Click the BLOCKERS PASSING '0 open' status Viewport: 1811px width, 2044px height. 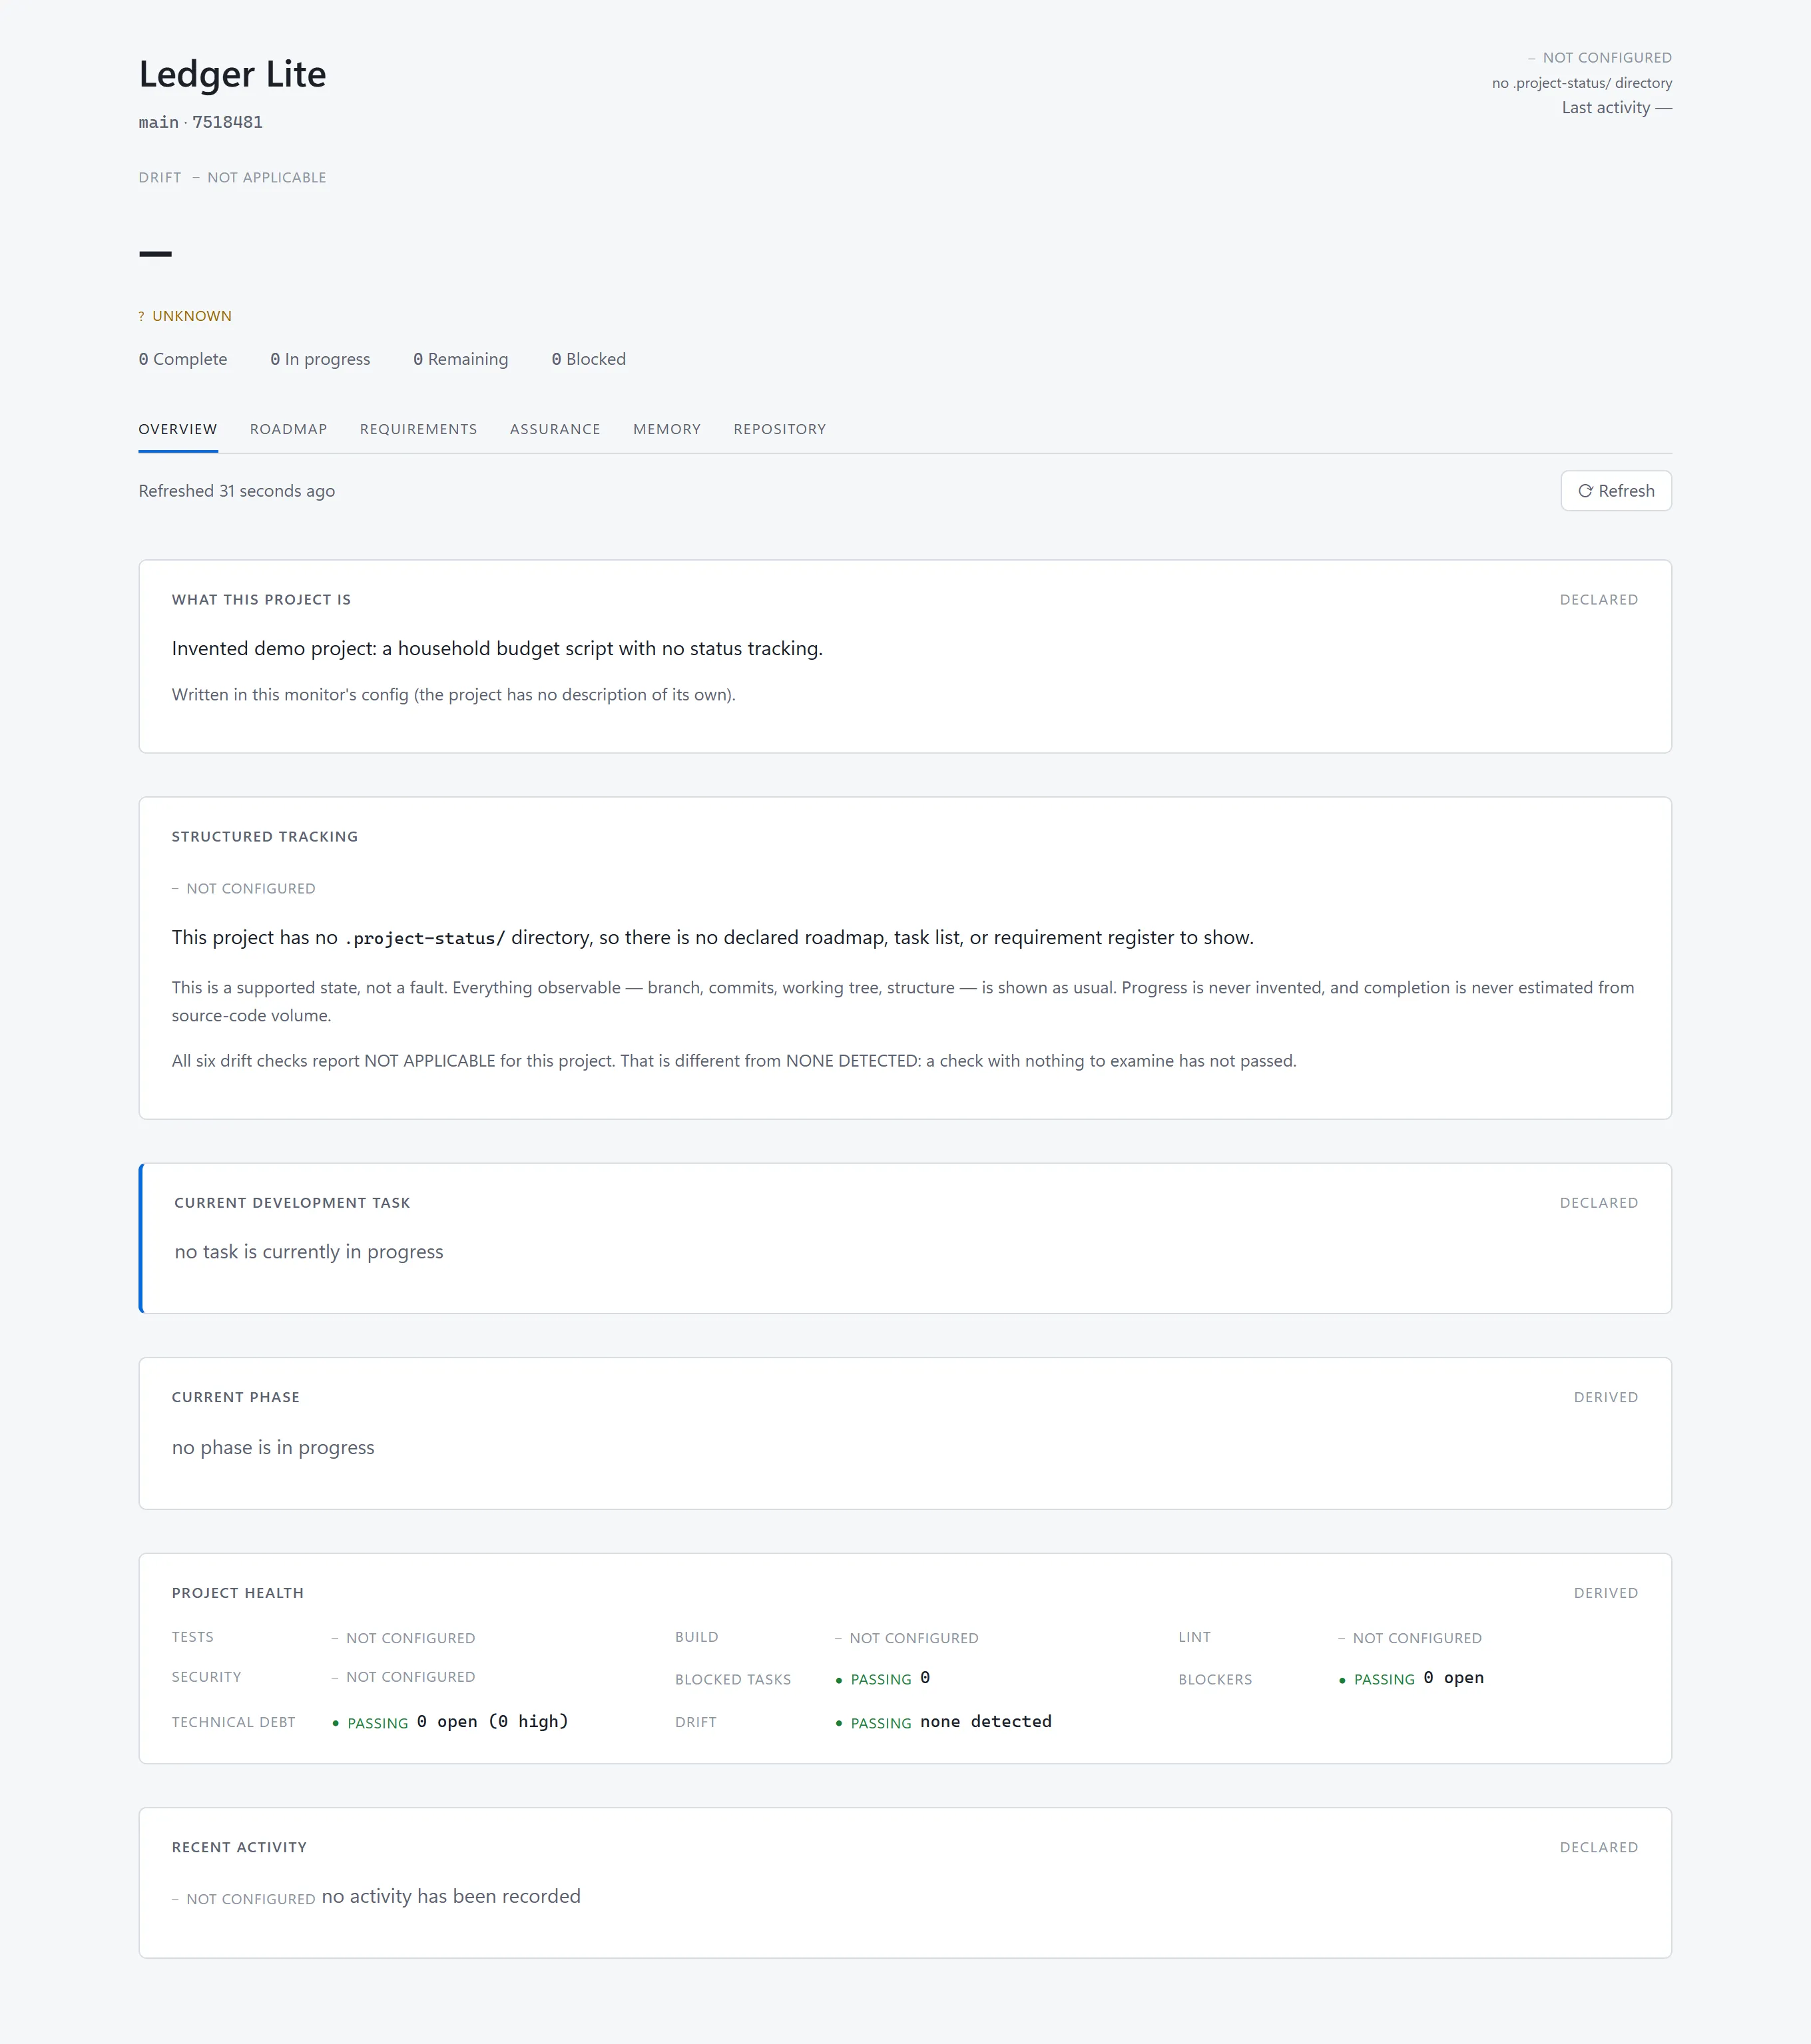click(1411, 1679)
